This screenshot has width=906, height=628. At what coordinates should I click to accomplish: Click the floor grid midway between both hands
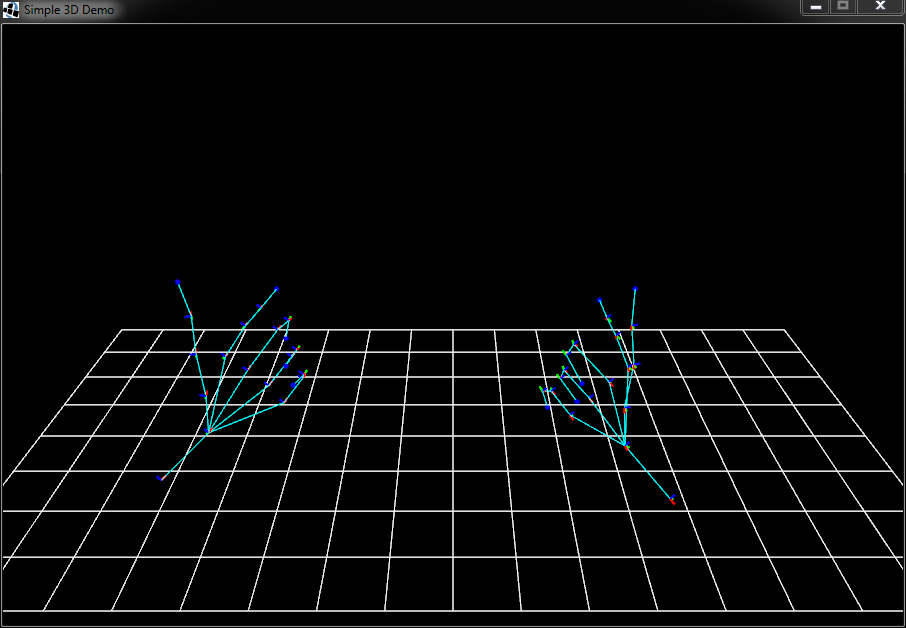point(420,420)
